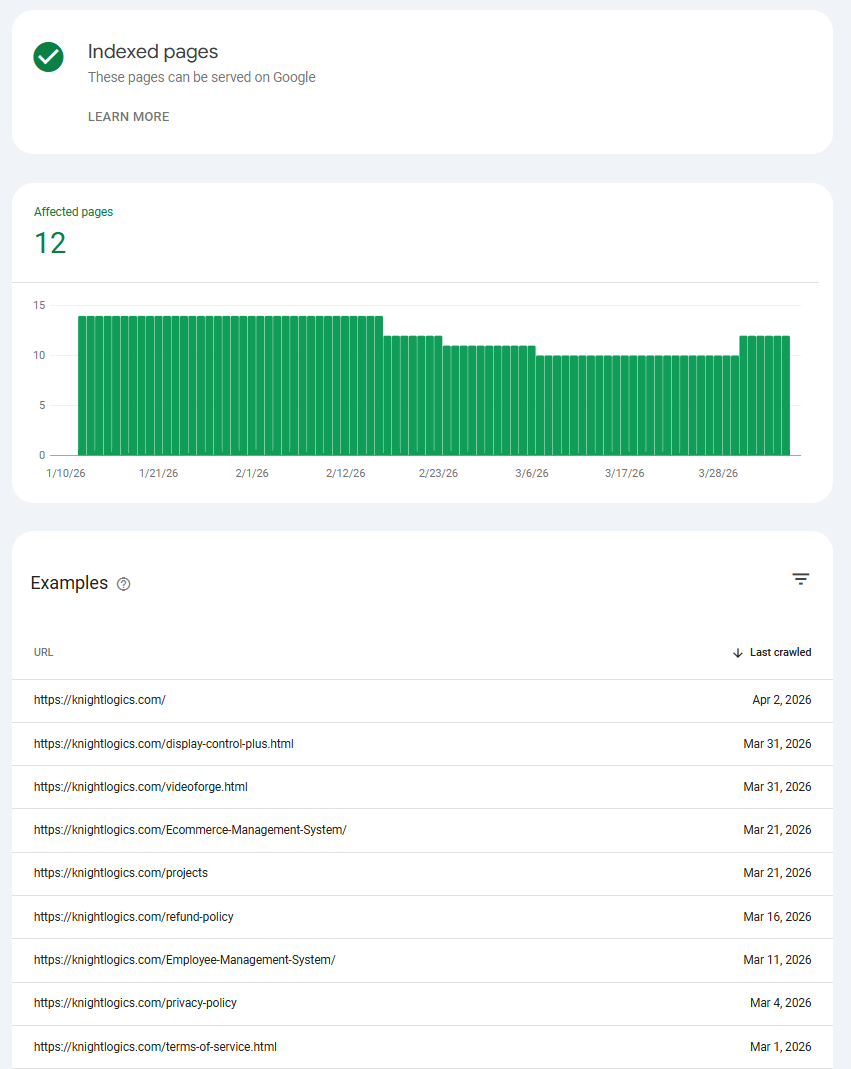Click the Affected pages count showing 12
This screenshot has height=1069, width=851.
(50, 242)
